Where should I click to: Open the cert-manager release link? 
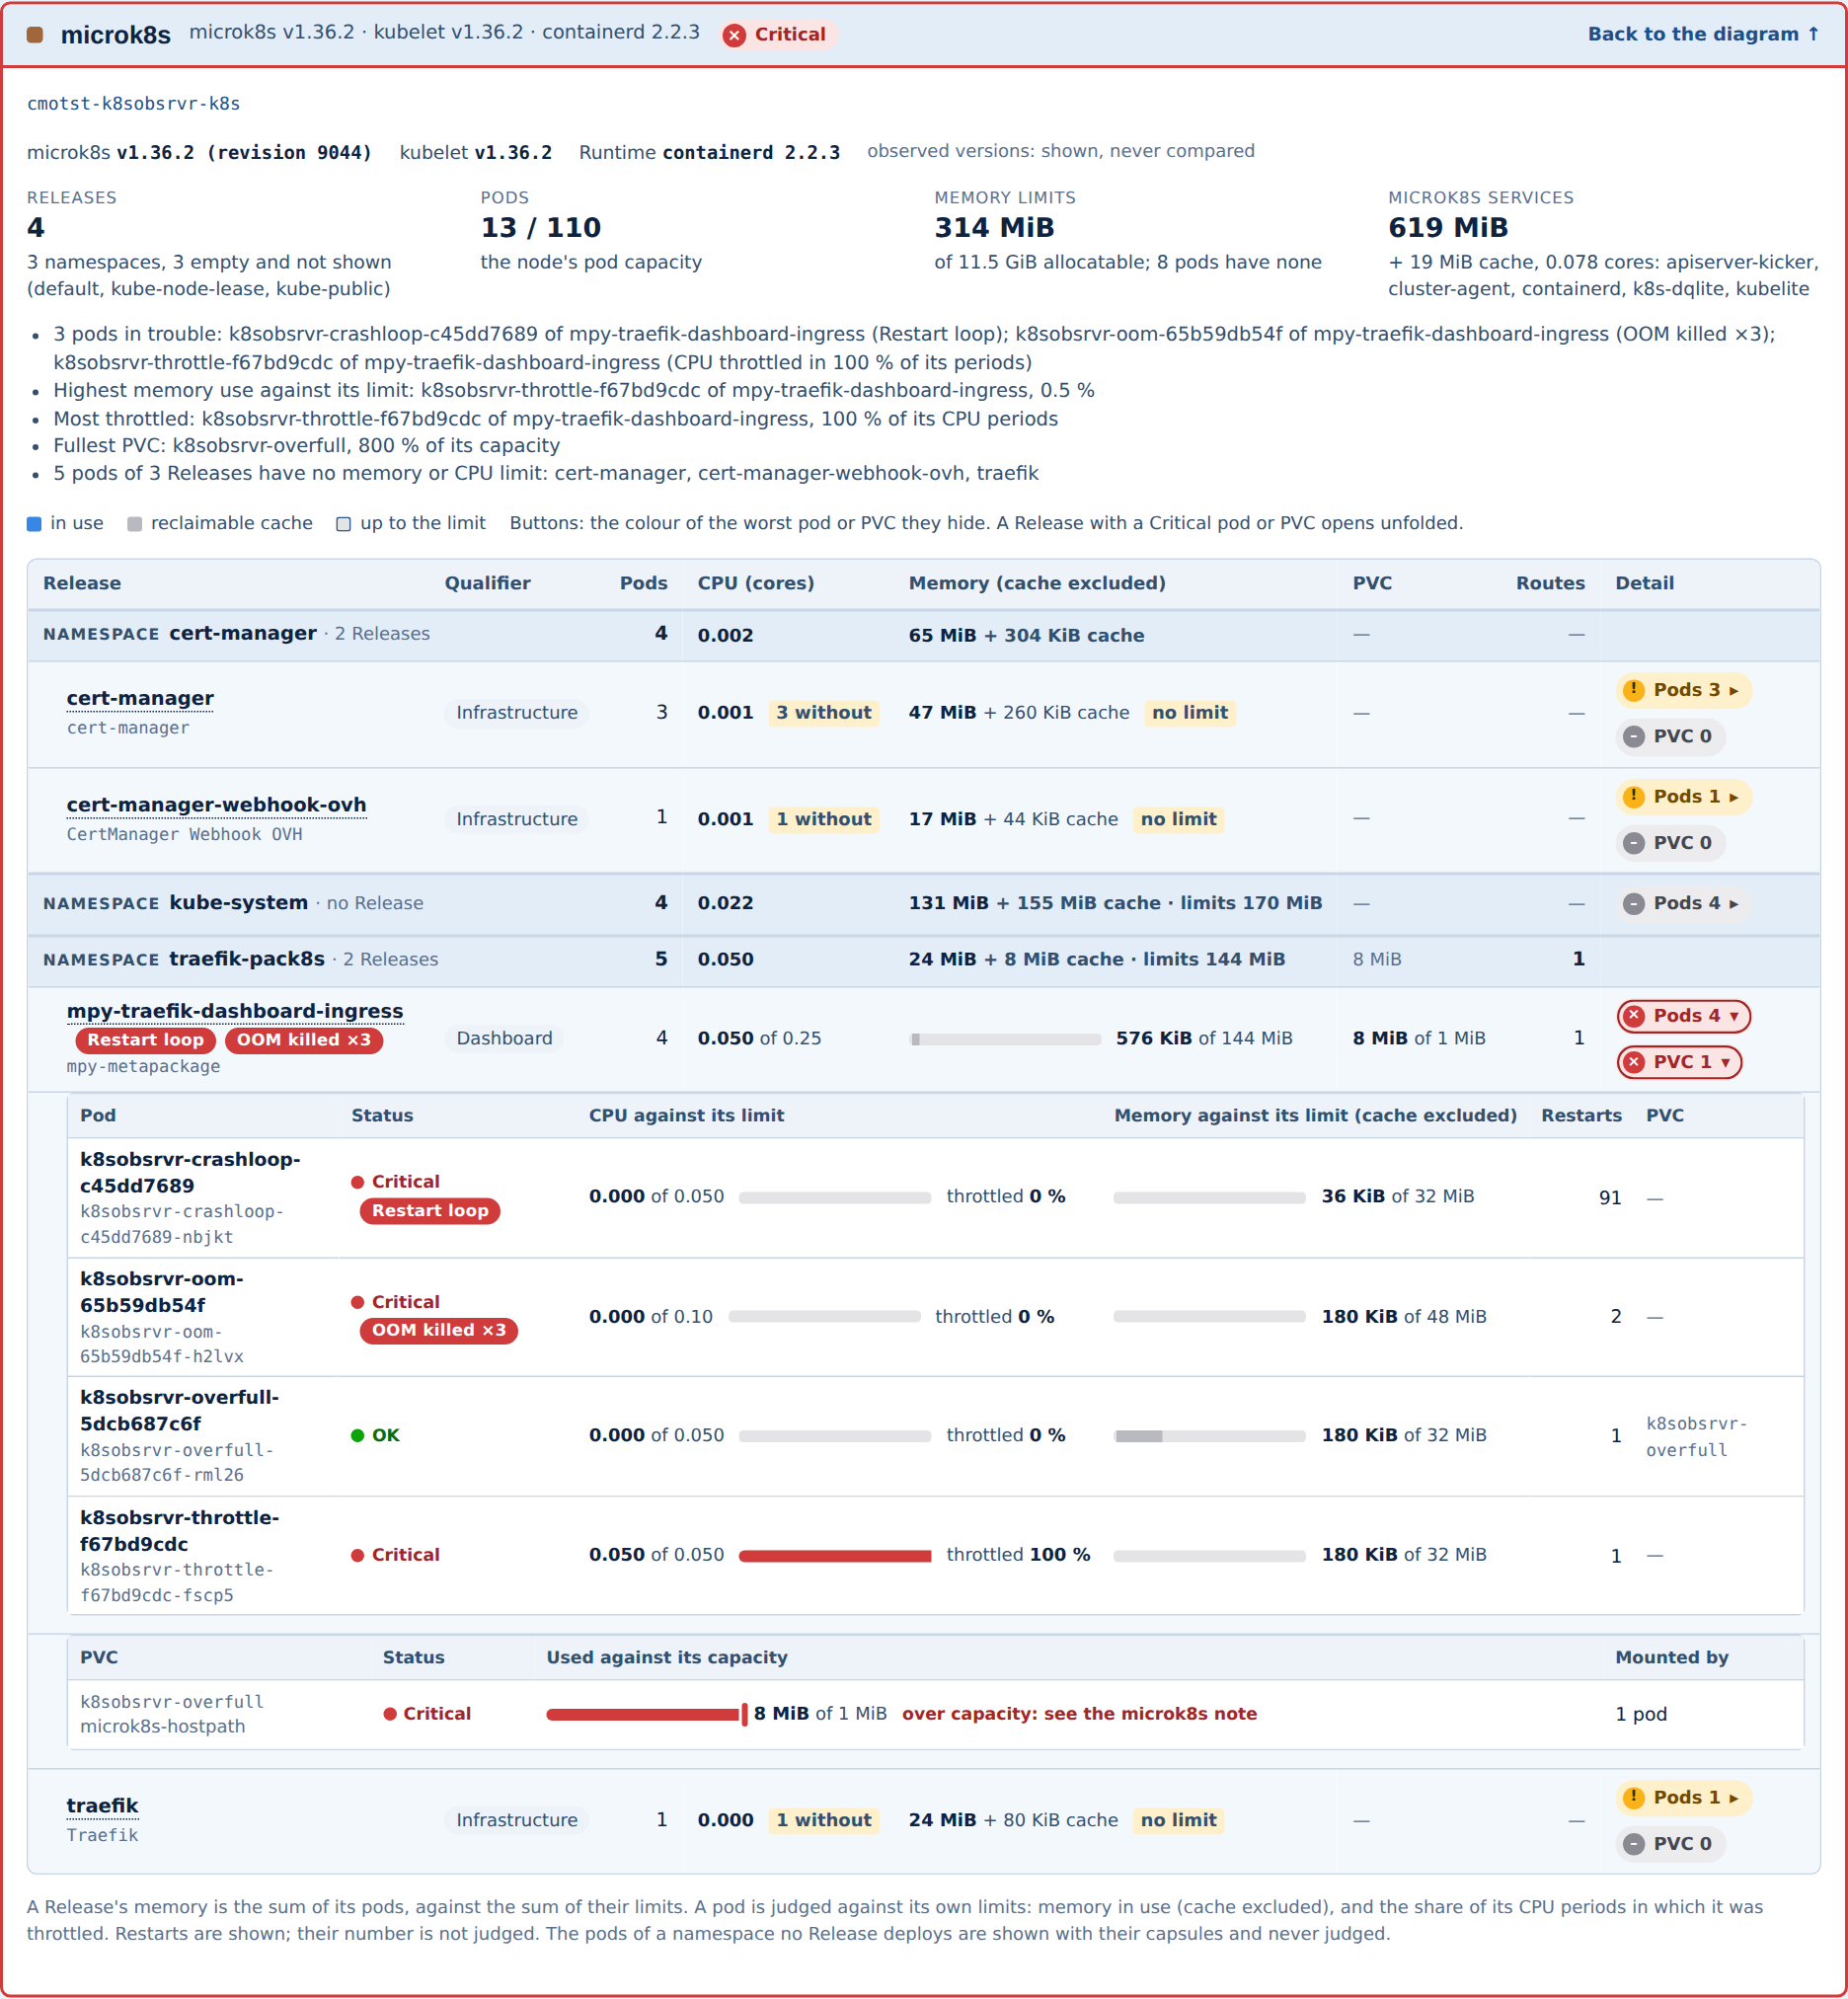coord(140,698)
